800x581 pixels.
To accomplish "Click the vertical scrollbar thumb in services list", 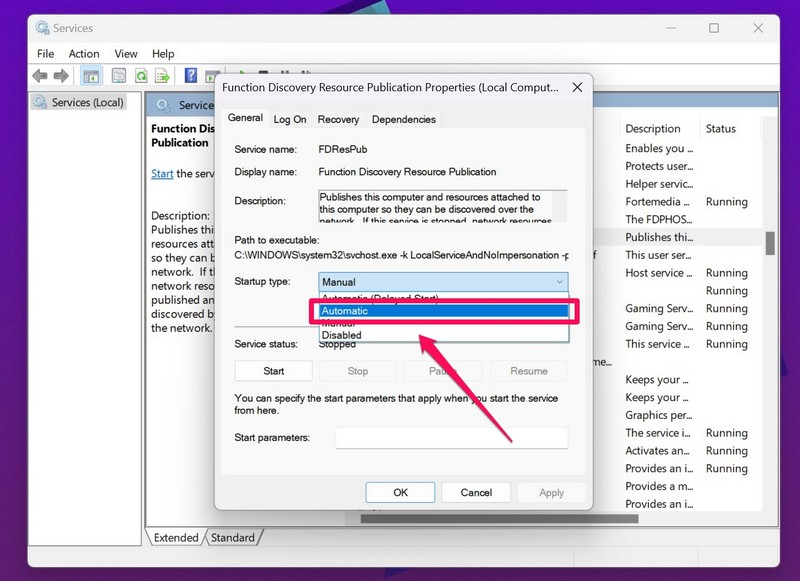I will point(770,243).
